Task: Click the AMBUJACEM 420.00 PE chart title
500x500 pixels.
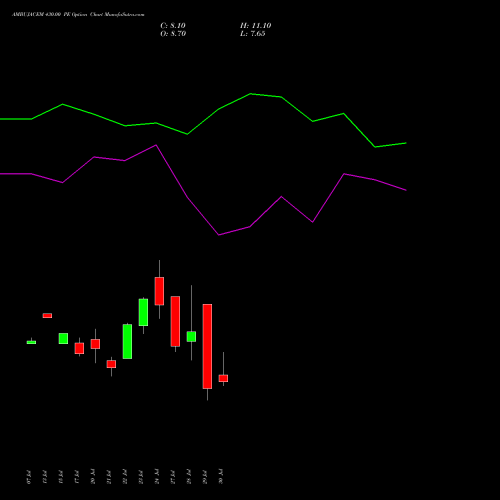Action: click(78, 15)
